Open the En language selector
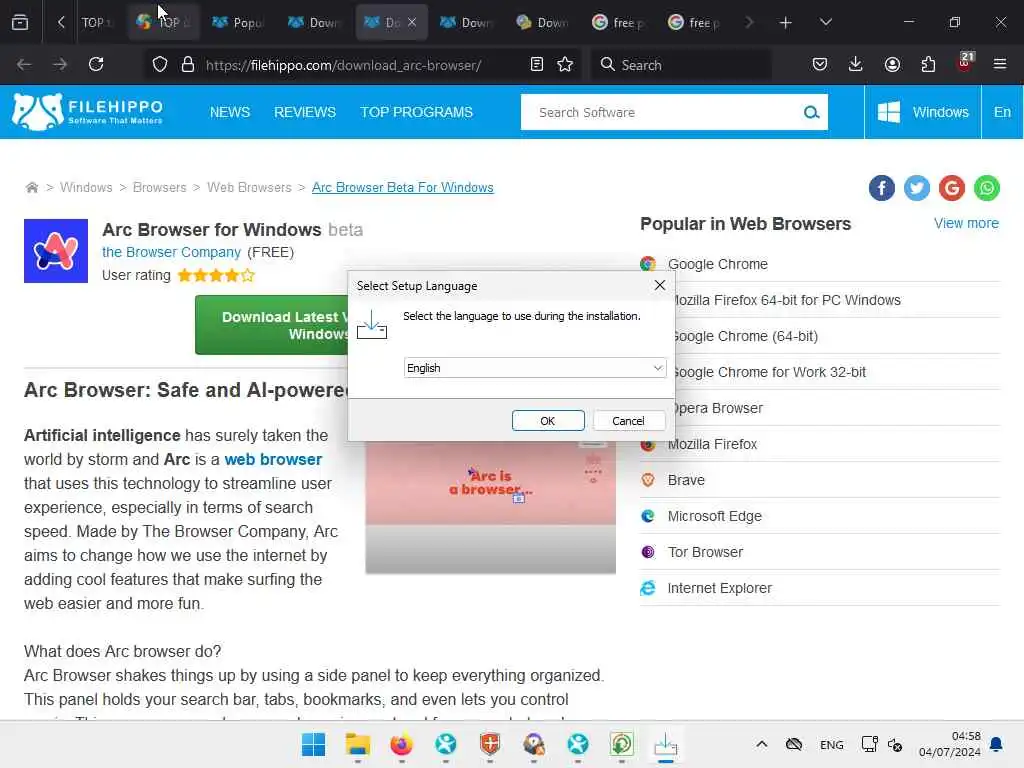 pyautogui.click(x=1002, y=112)
